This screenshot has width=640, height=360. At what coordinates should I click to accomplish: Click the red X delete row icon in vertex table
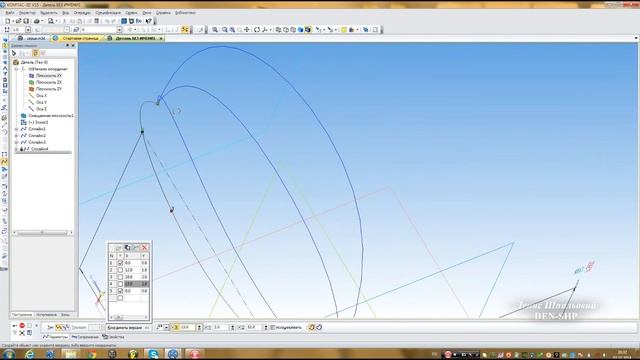tap(144, 247)
